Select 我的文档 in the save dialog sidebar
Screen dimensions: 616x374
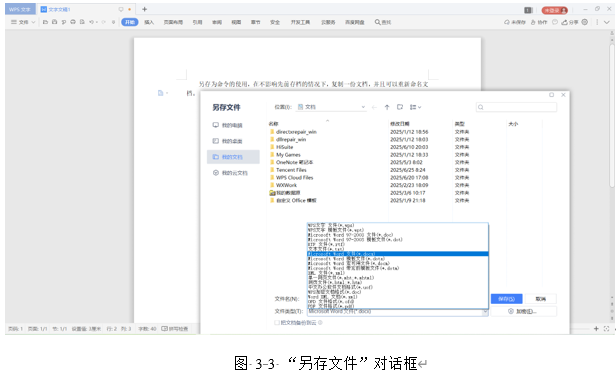233,157
